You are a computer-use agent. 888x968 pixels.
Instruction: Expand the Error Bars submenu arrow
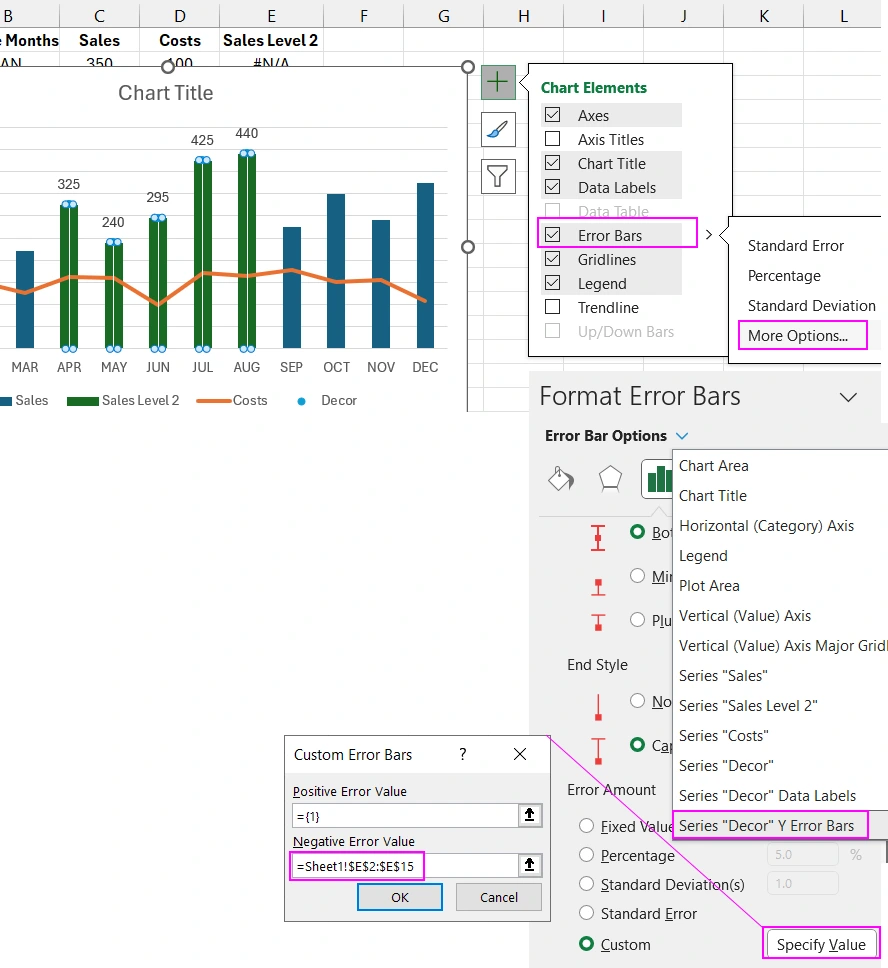(709, 235)
